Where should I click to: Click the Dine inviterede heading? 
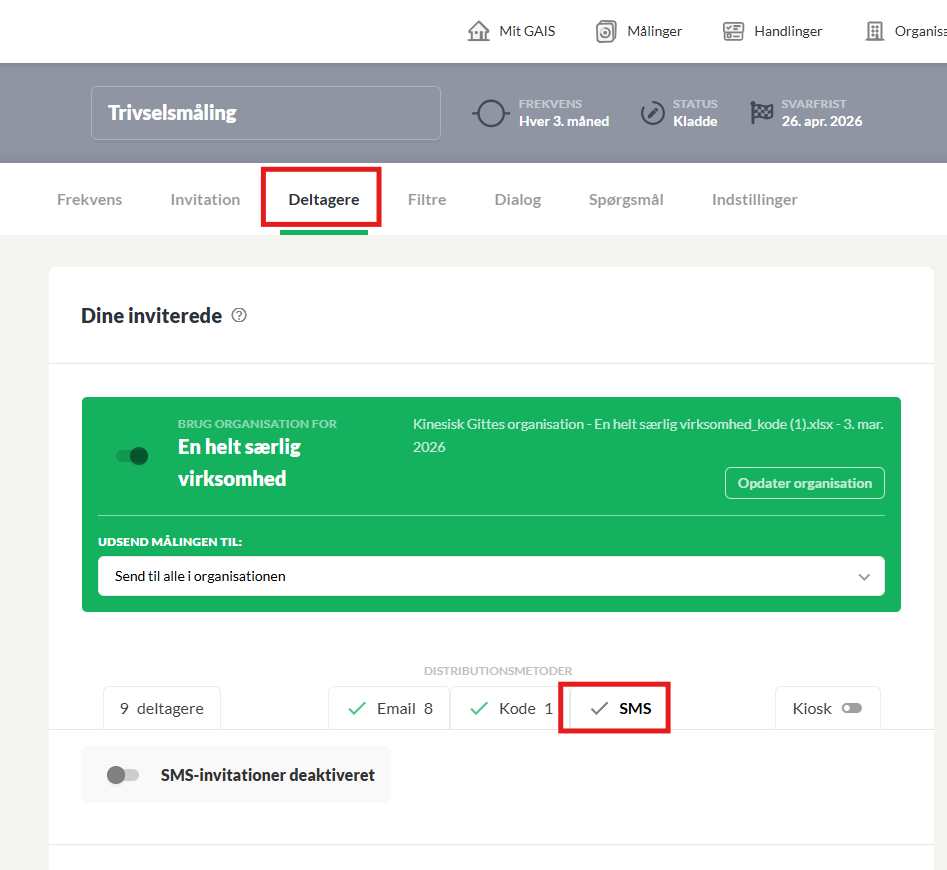152,316
